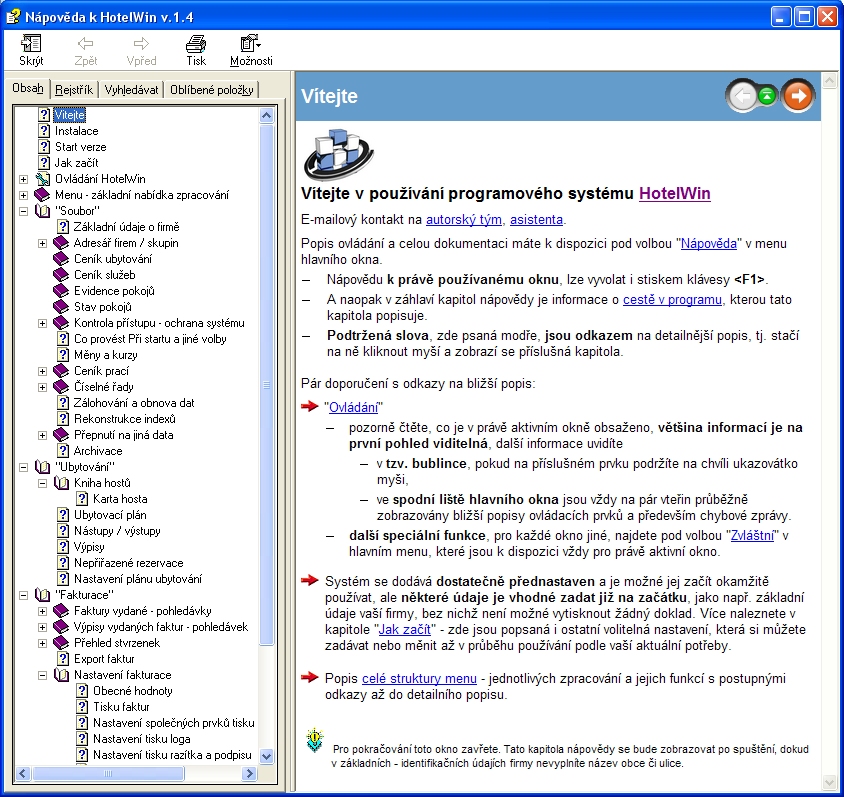Open the Nápověda link
The height and width of the screenshot is (797, 844).
tap(708, 243)
